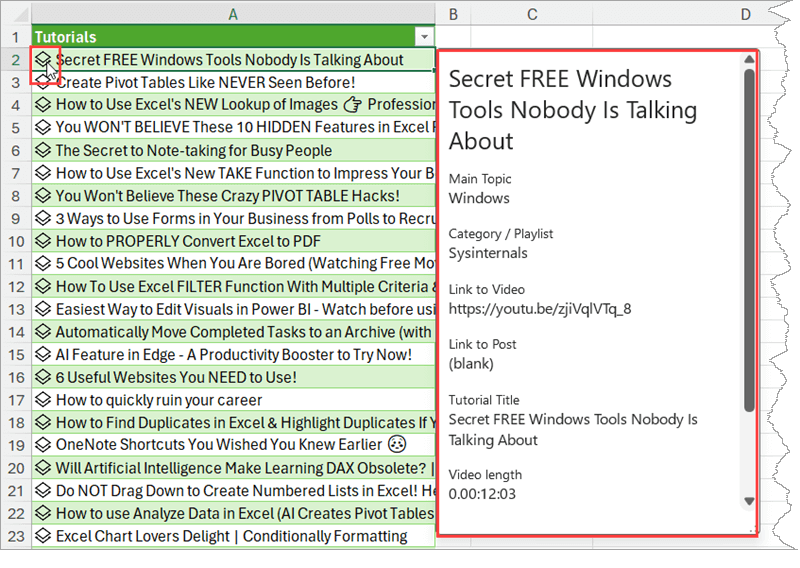
Task: Select the column C header
Action: 532,14
